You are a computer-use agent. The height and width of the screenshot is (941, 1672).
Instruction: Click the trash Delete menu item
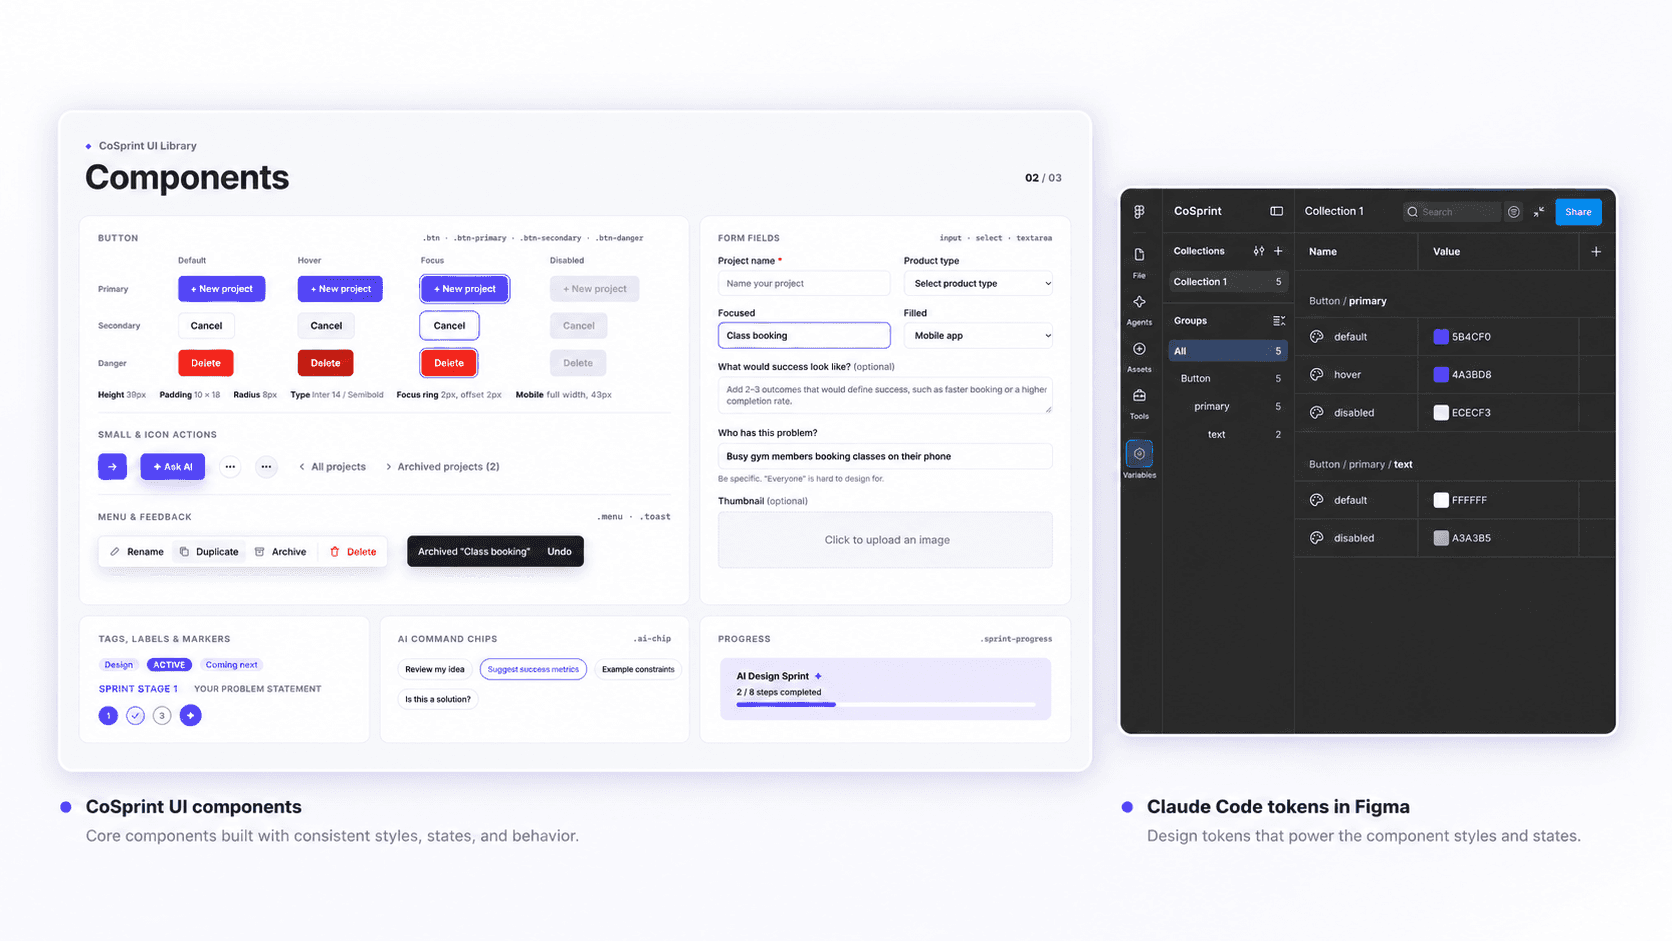(x=353, y=552)
